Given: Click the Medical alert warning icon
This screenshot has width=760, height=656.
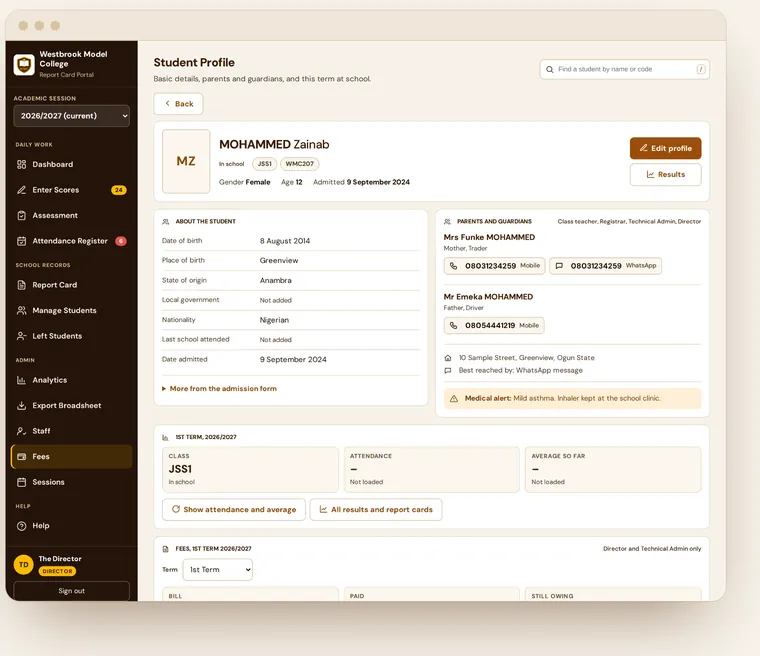Looking at the screenshot, I should [454, 399].
